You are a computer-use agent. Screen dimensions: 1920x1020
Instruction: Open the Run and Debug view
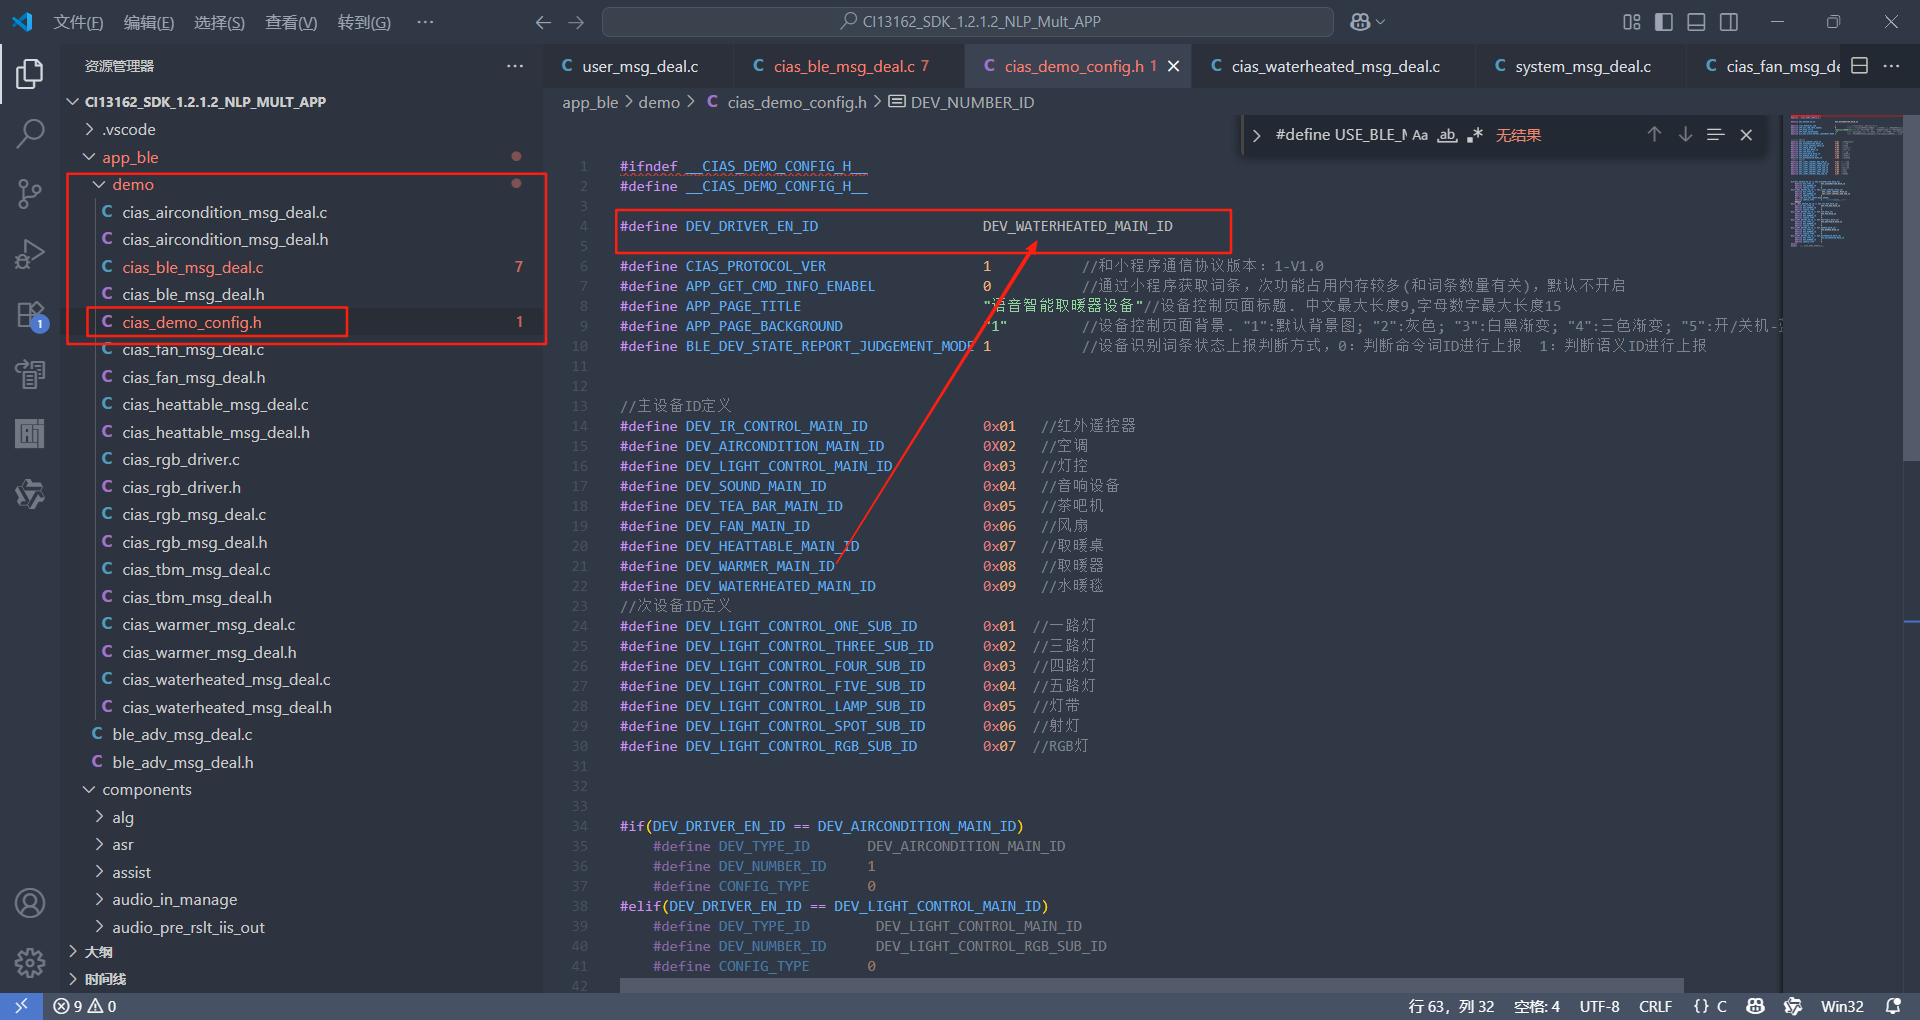pos(30,254)
